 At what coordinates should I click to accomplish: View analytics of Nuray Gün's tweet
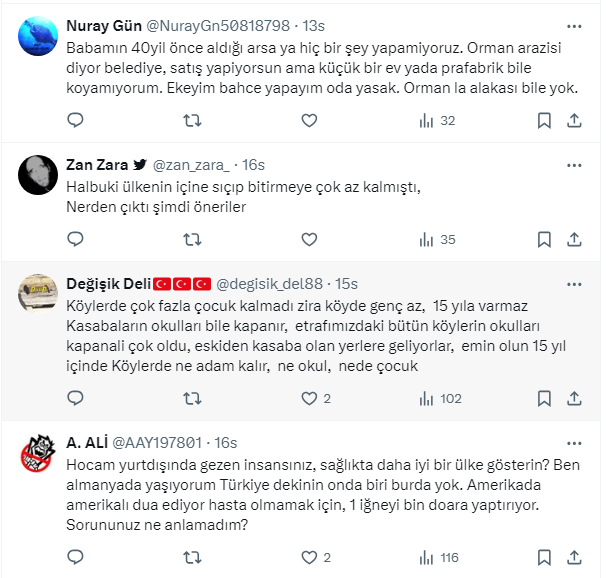tap(436, 120)
